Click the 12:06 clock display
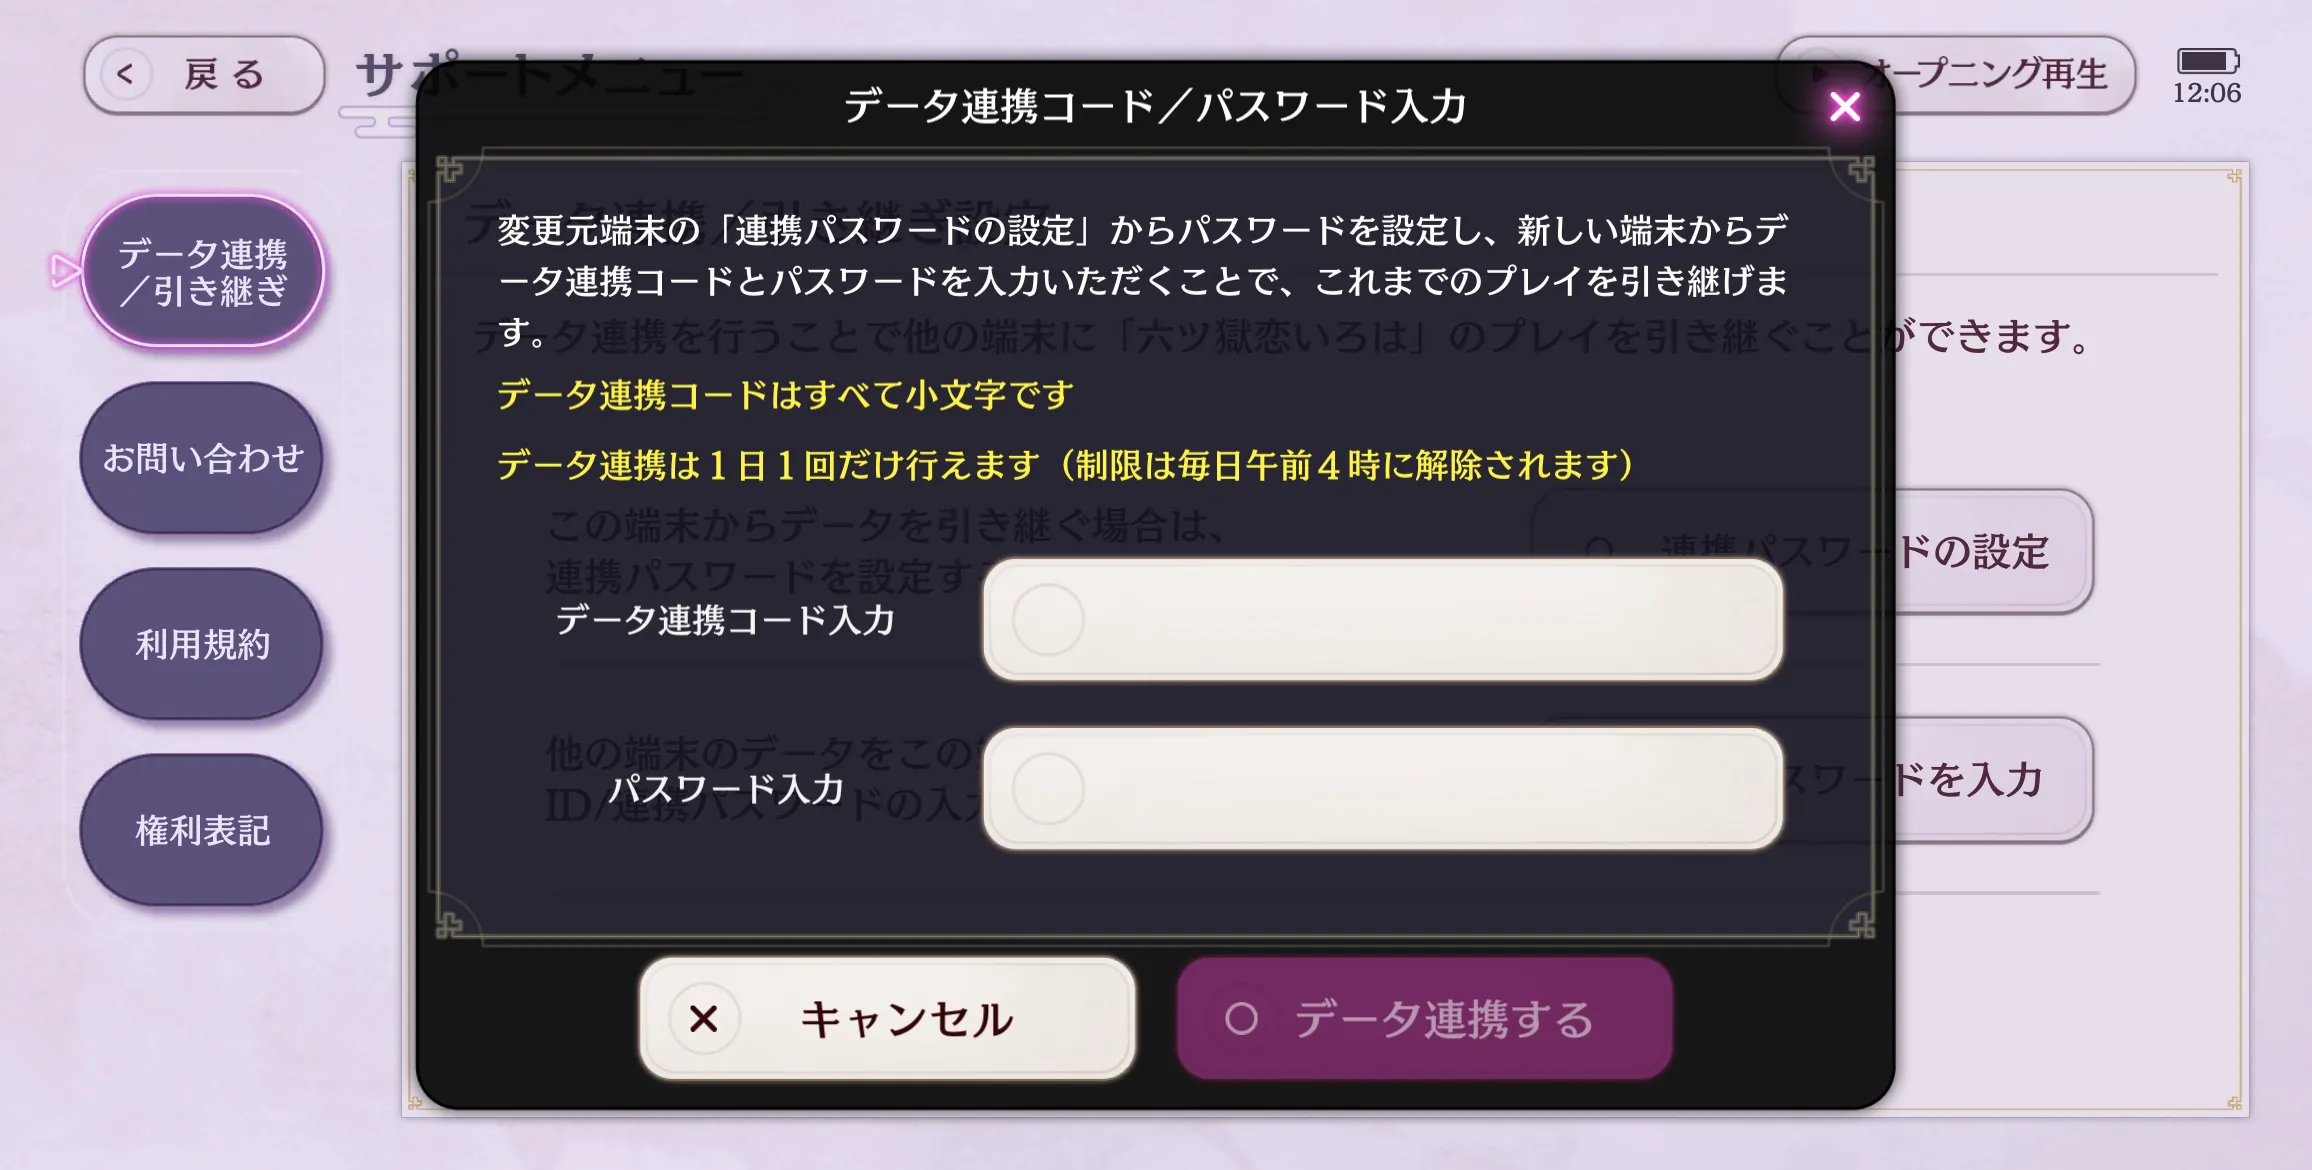 2207,94
